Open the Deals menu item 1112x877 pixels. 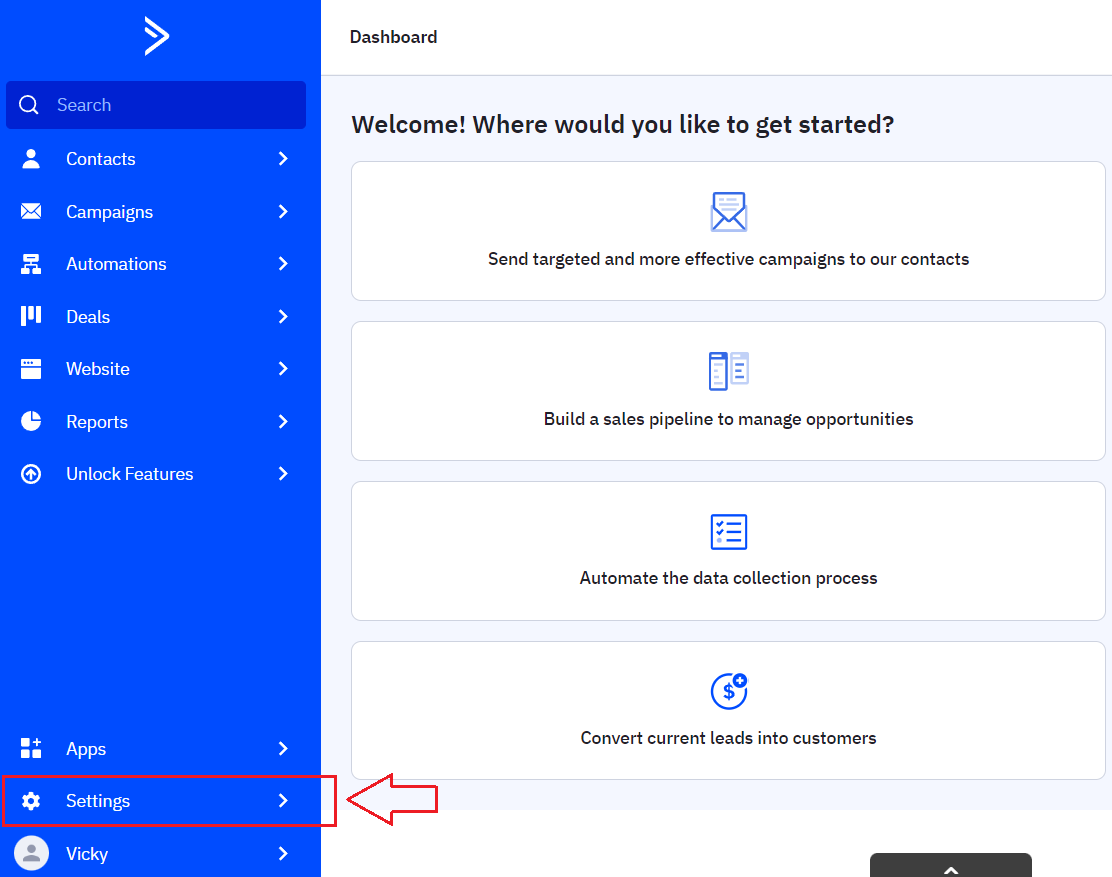[156, 316]
